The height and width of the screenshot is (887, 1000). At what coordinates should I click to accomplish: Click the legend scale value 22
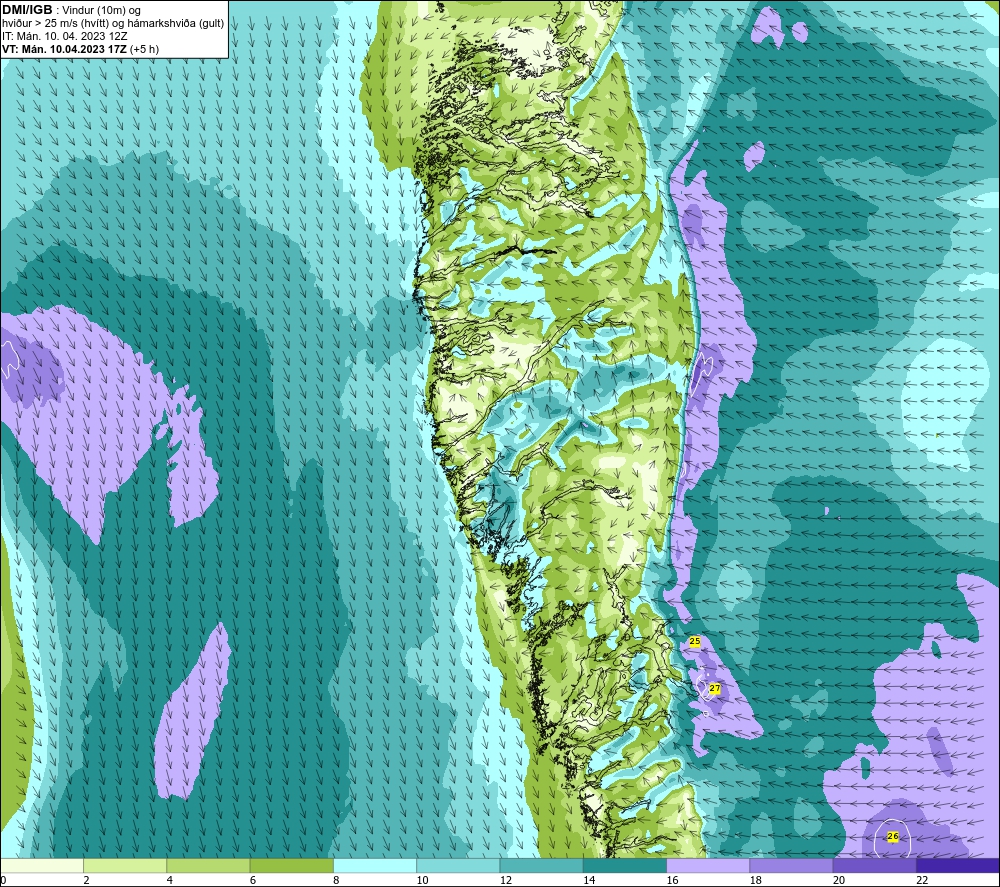[x=922, y=880]
